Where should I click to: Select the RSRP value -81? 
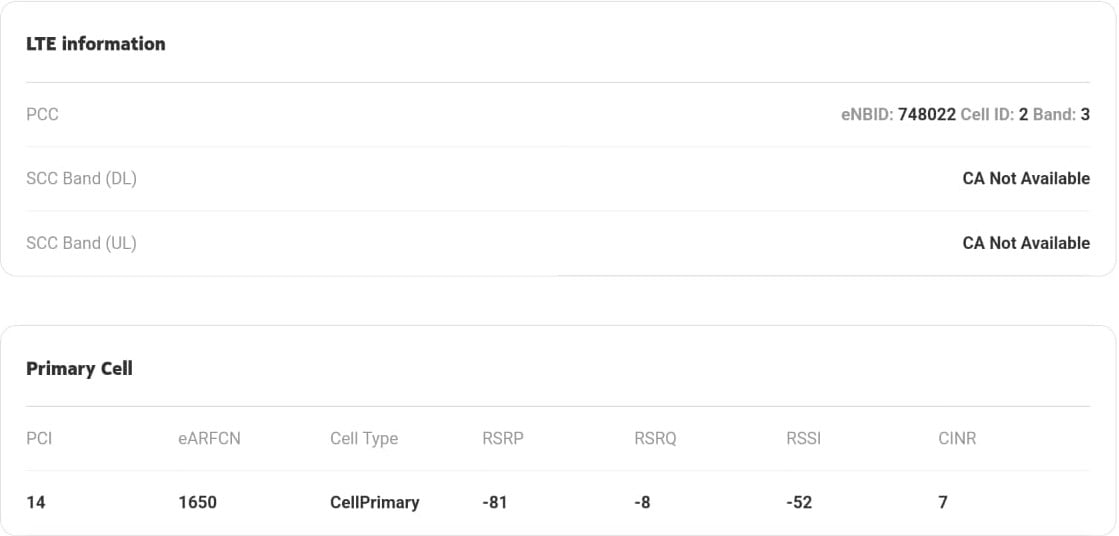pos(495,502)
